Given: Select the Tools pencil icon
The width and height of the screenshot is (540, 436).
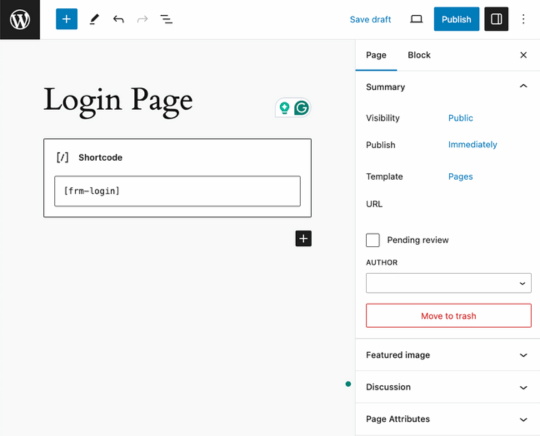Looking at the screenshot, I should tap(94, 19).
